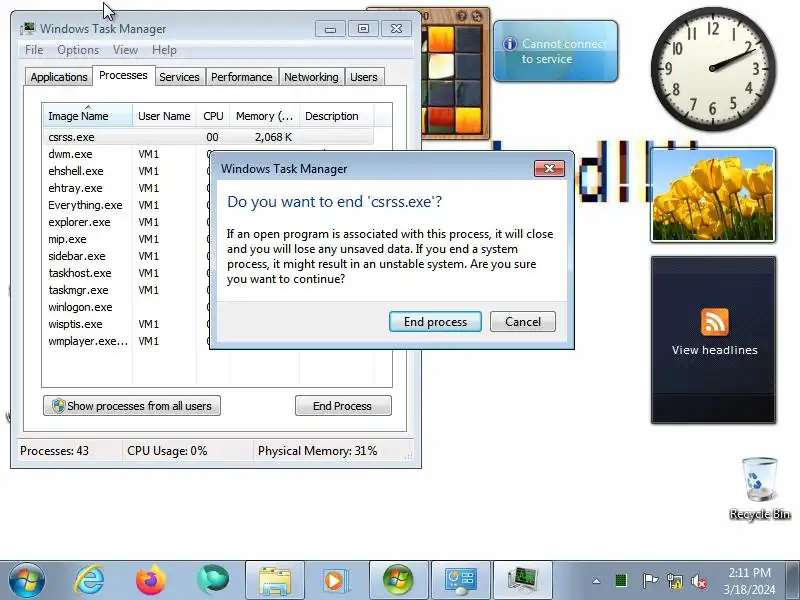Click the green CPU meter tray icon
The width and height of the screenshot is (800, 600).
621,581
